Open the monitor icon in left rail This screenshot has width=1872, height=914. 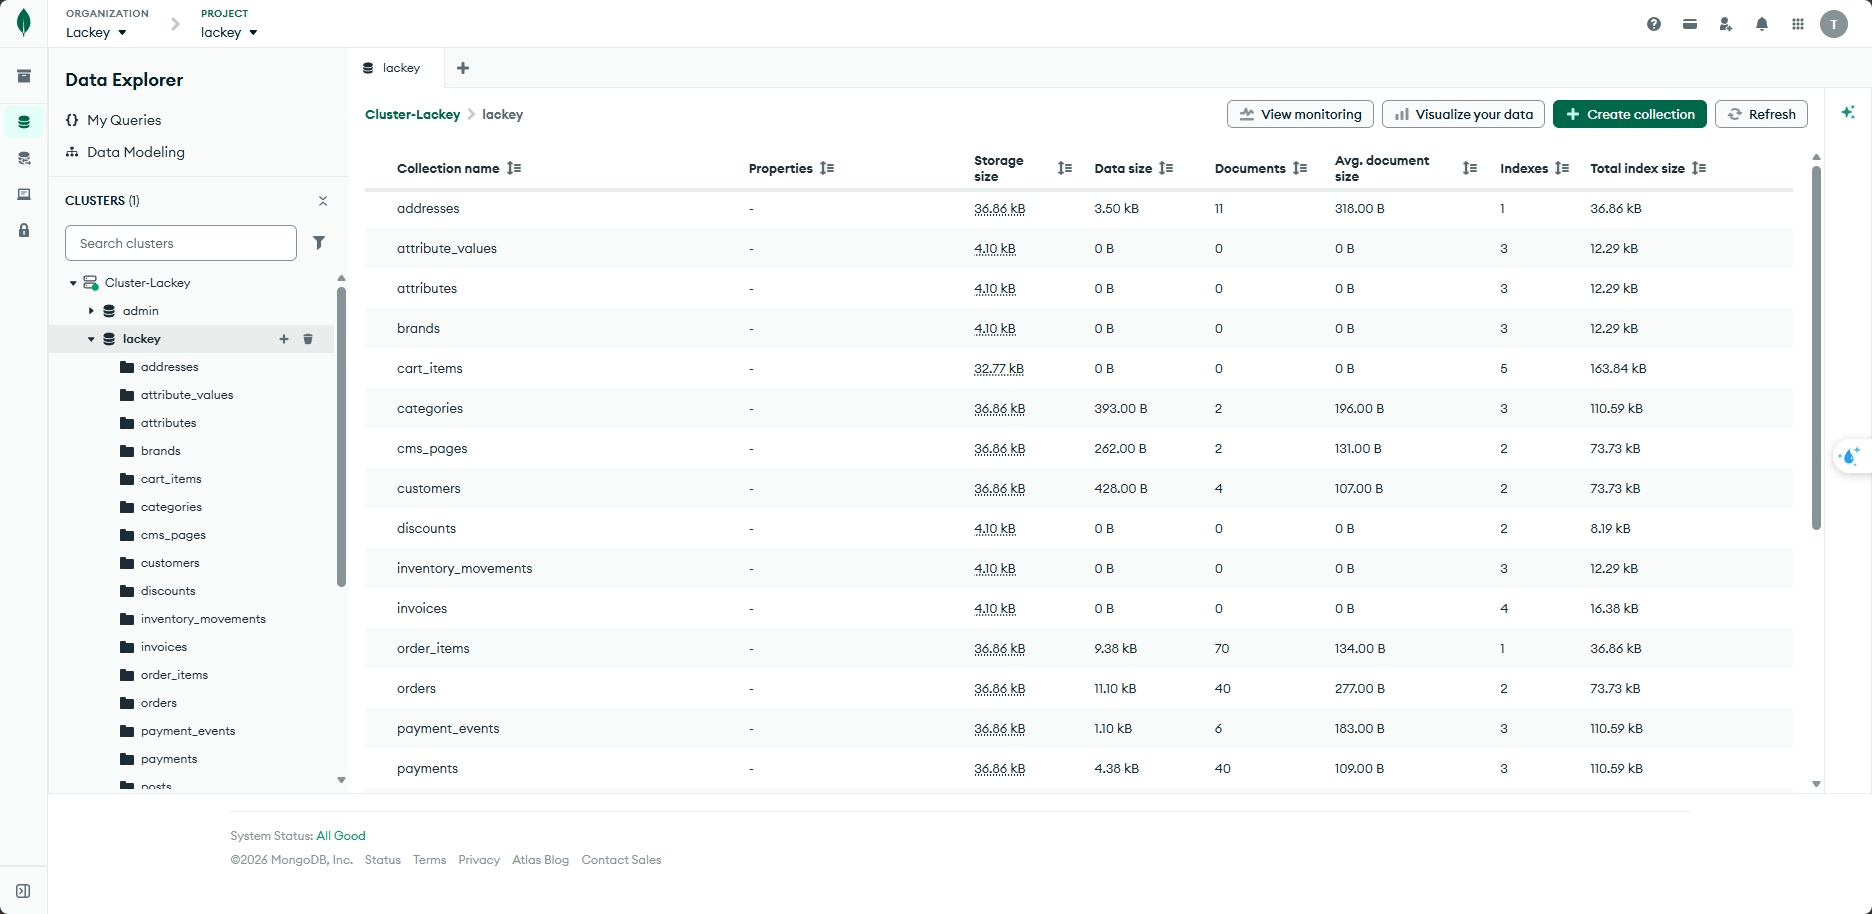(24, 194)
